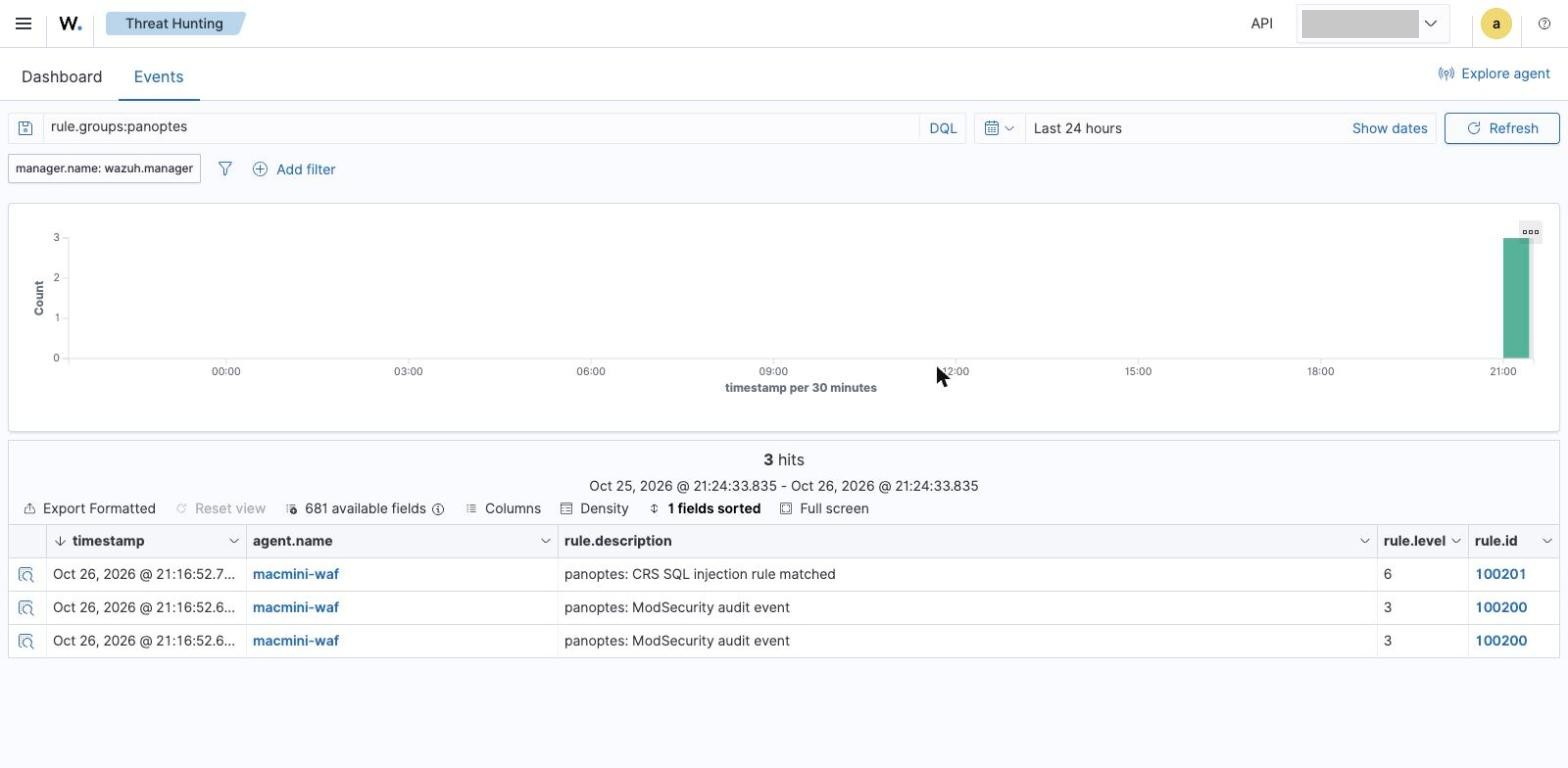Click the Wazuh logo home icon

[70, 23]
